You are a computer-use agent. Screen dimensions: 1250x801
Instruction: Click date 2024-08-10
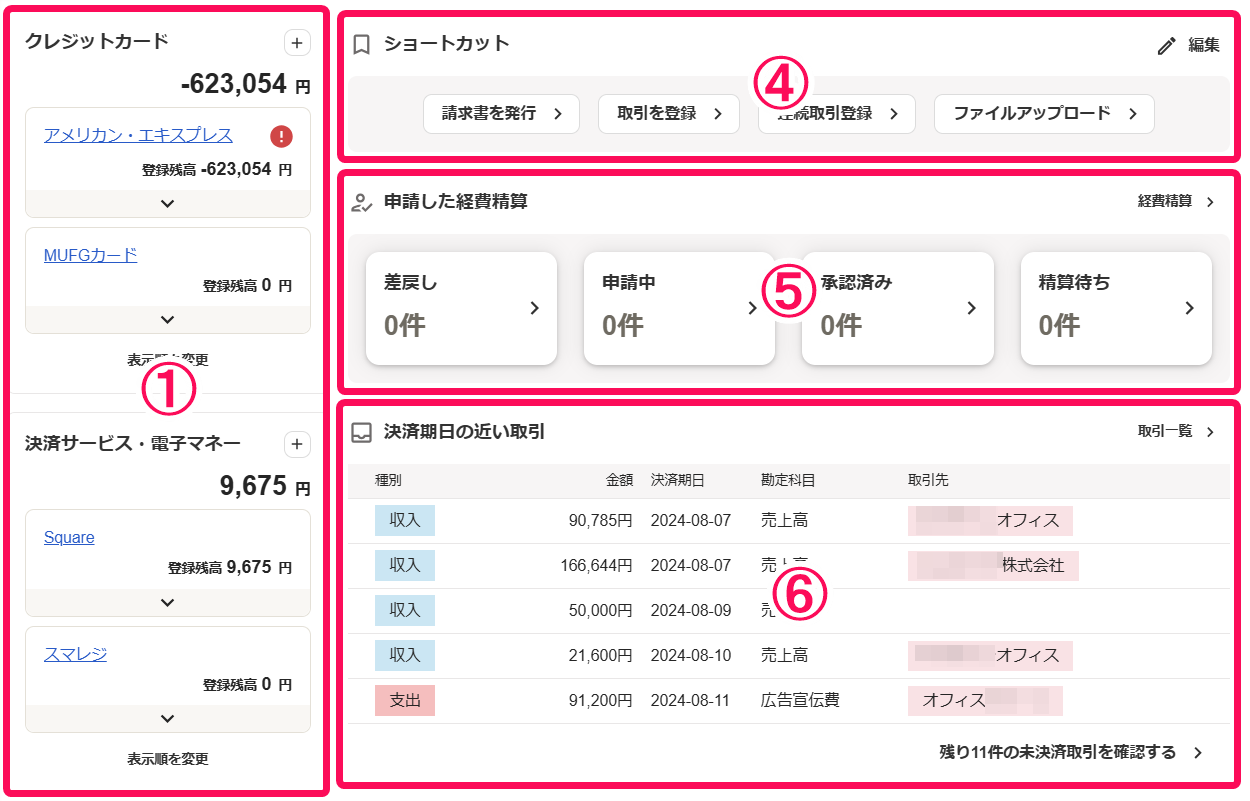(691, 655)
